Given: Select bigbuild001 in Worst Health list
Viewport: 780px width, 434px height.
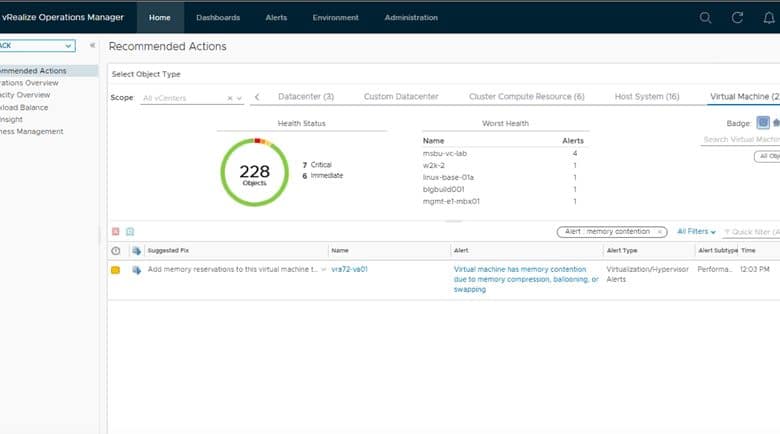Looking at the screenshot, I should pos(443,189).
